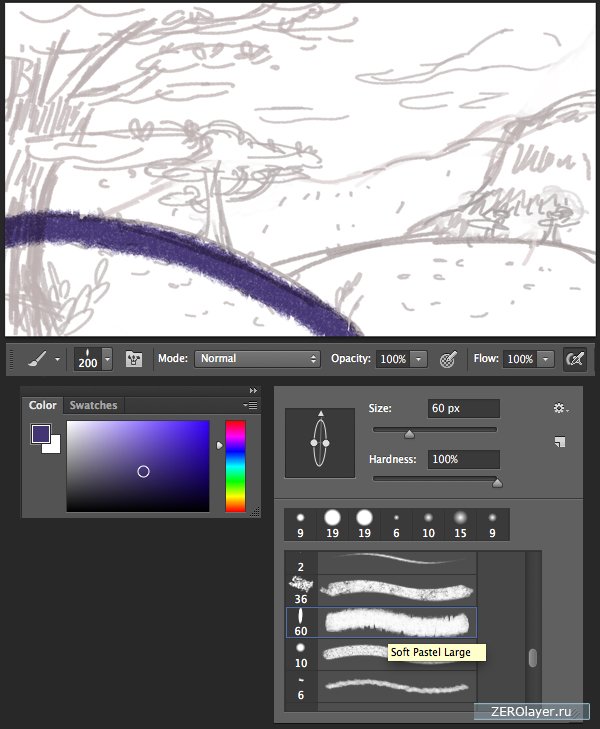The image size is (600, 729).
Task: Toggle the airbrush build-up icon
Action: pyautogui.click(x=574, y=359)
